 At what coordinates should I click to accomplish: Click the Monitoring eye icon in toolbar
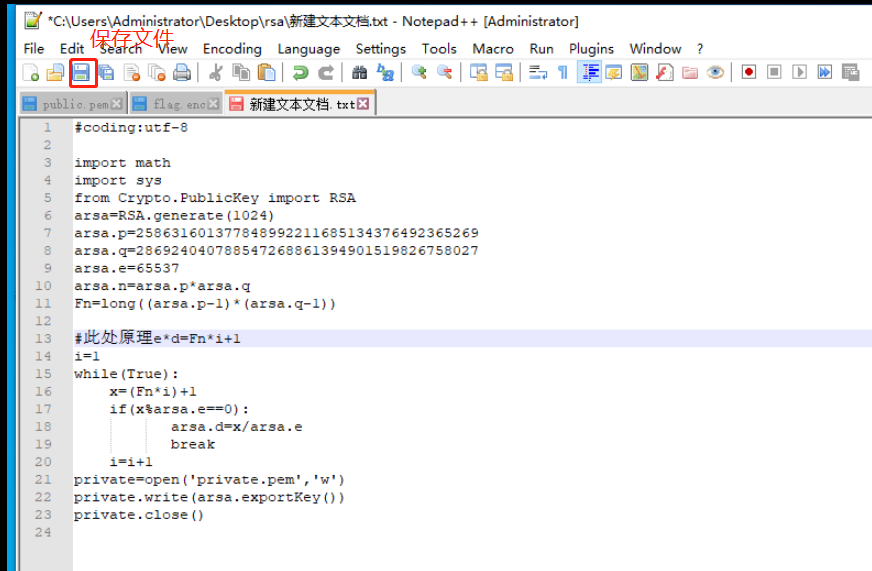715,72
